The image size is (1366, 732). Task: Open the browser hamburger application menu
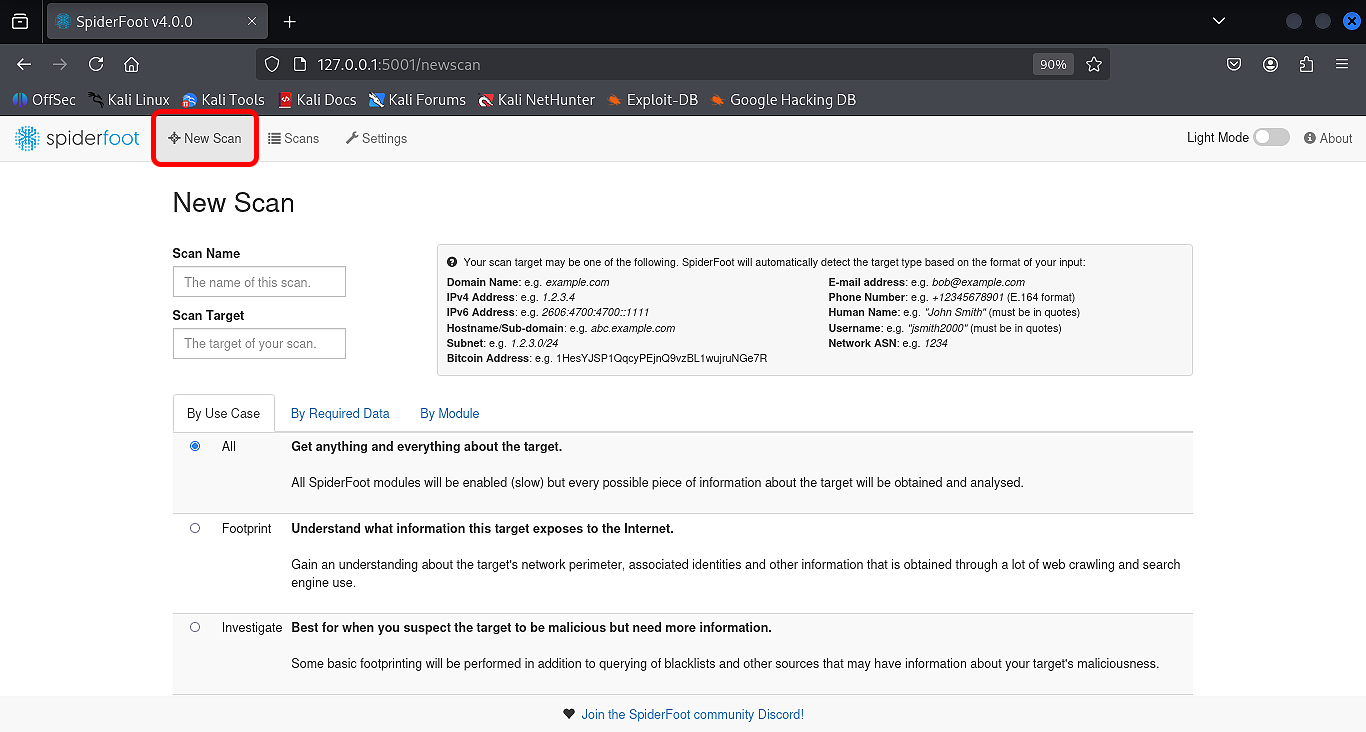[1342, 64]
